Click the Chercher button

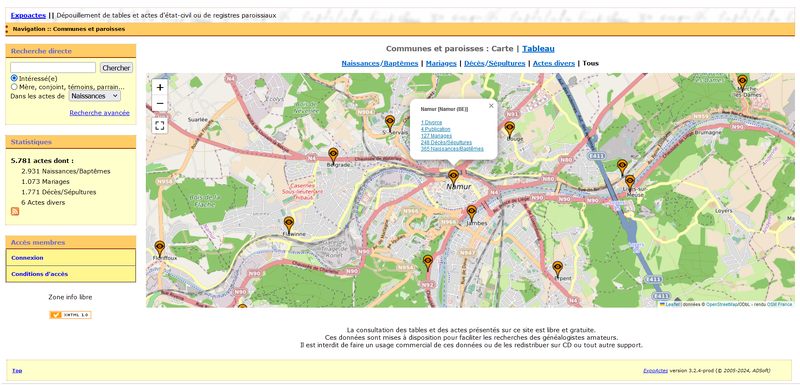click(116, 67)
